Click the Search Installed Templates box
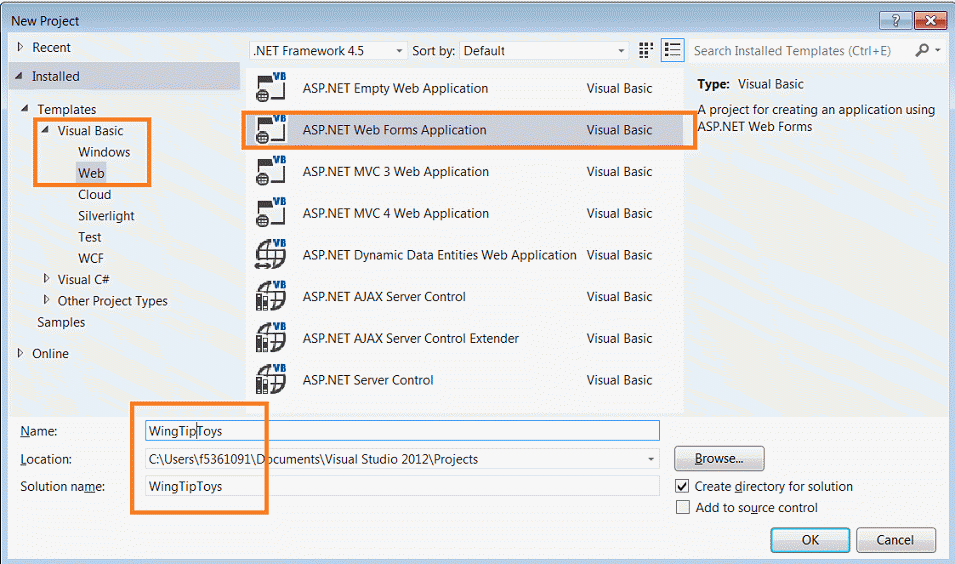The width and height of the screenshot is (955, 564). [801, 51]
